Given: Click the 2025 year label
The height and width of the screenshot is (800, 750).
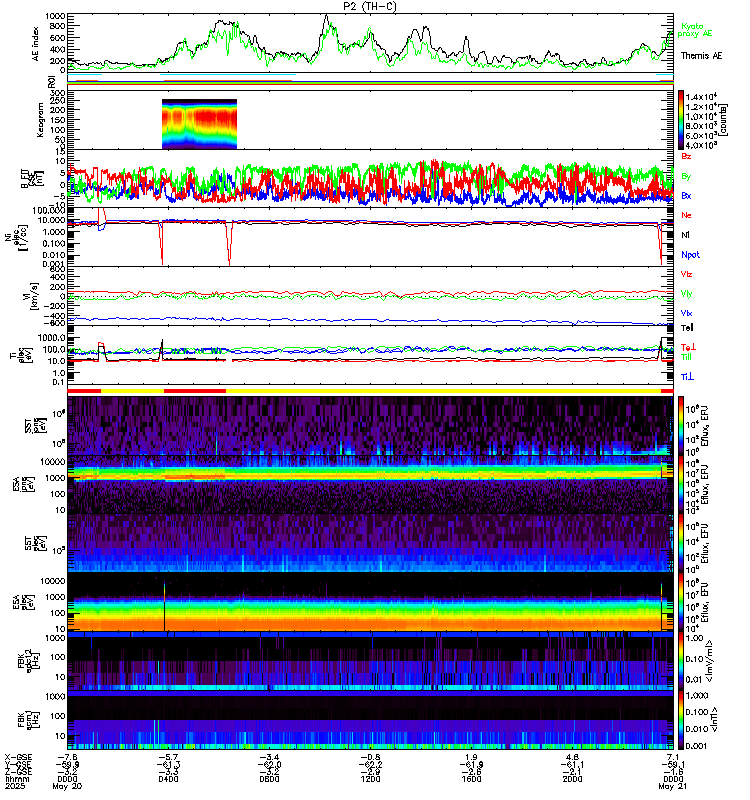Looking at the screenshot, I should pos(15,786).
